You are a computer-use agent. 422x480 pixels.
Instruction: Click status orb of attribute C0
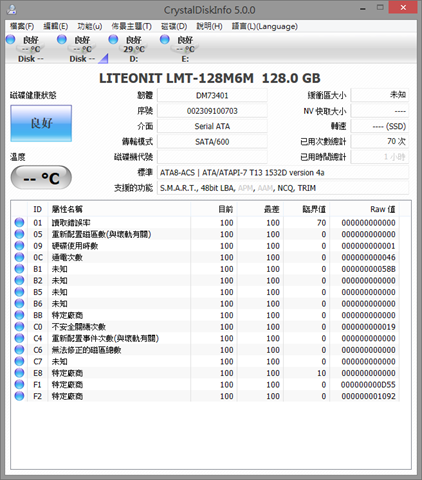coord(19,326)
